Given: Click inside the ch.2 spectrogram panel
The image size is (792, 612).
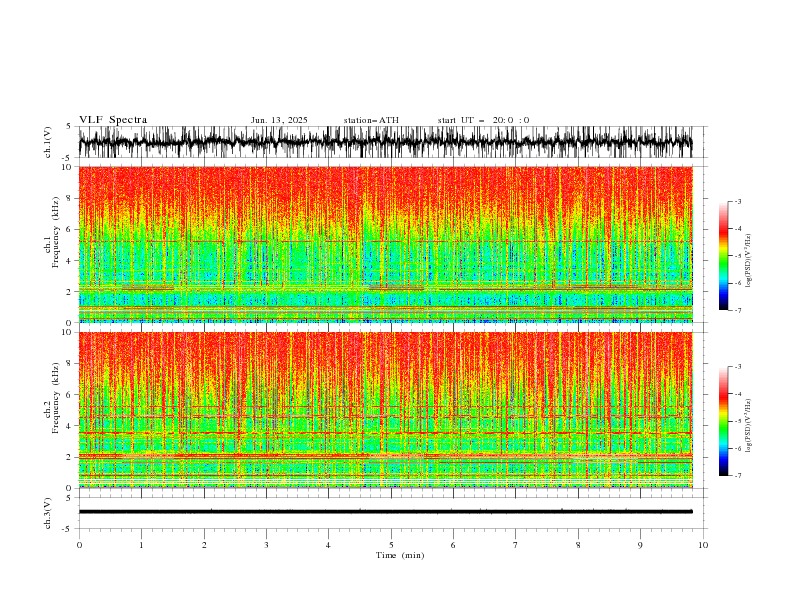Looking at the screenshot, I should [385, 410].
